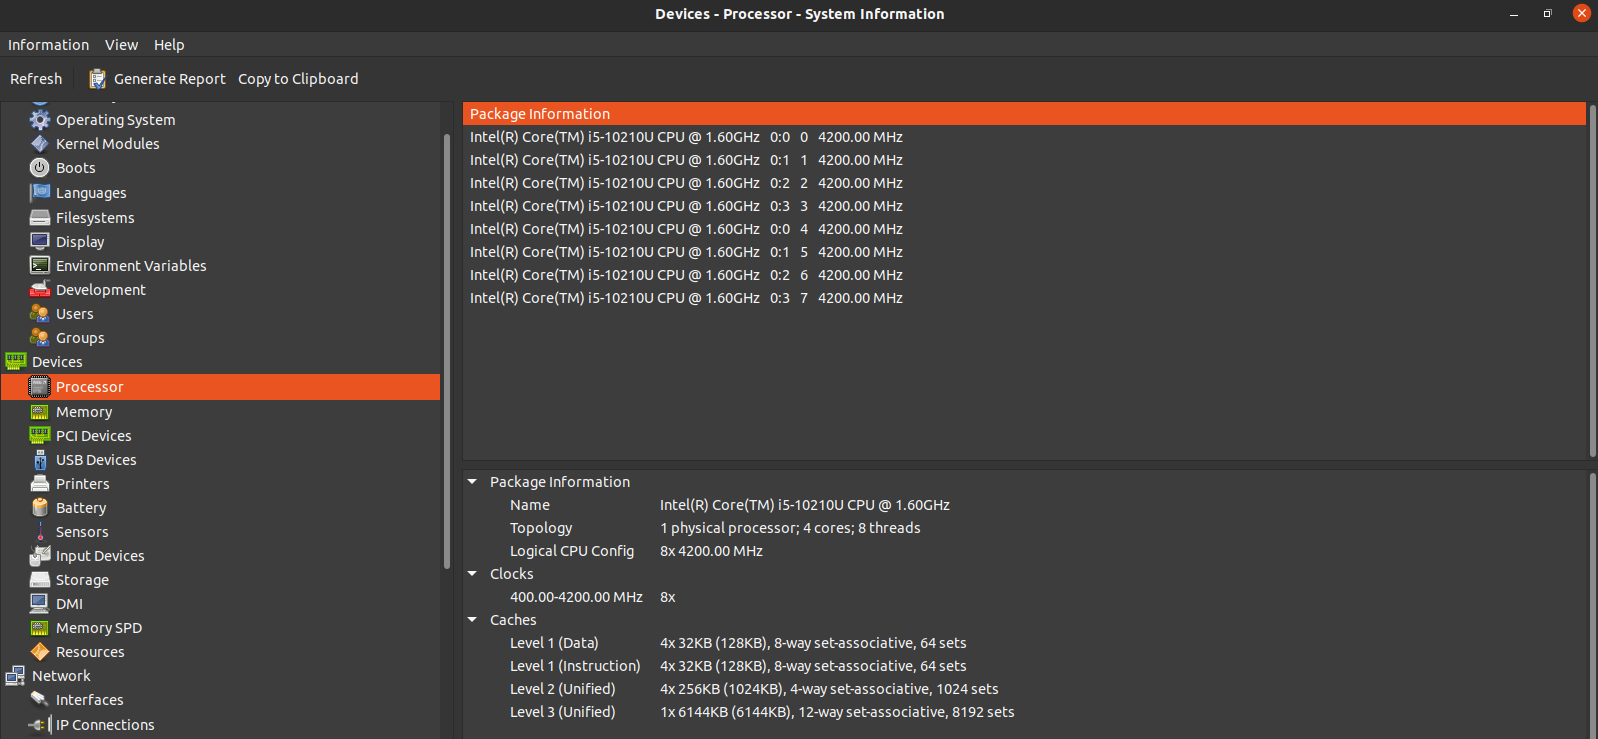Click the Package Information column header
This screenshot has height=739, width=1598.
coord(1024,114)
